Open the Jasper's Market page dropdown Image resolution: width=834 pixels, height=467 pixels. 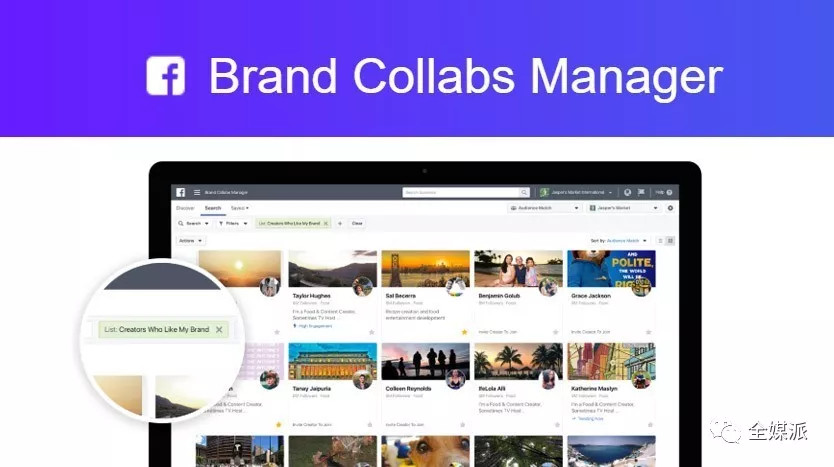pos(624,208)
